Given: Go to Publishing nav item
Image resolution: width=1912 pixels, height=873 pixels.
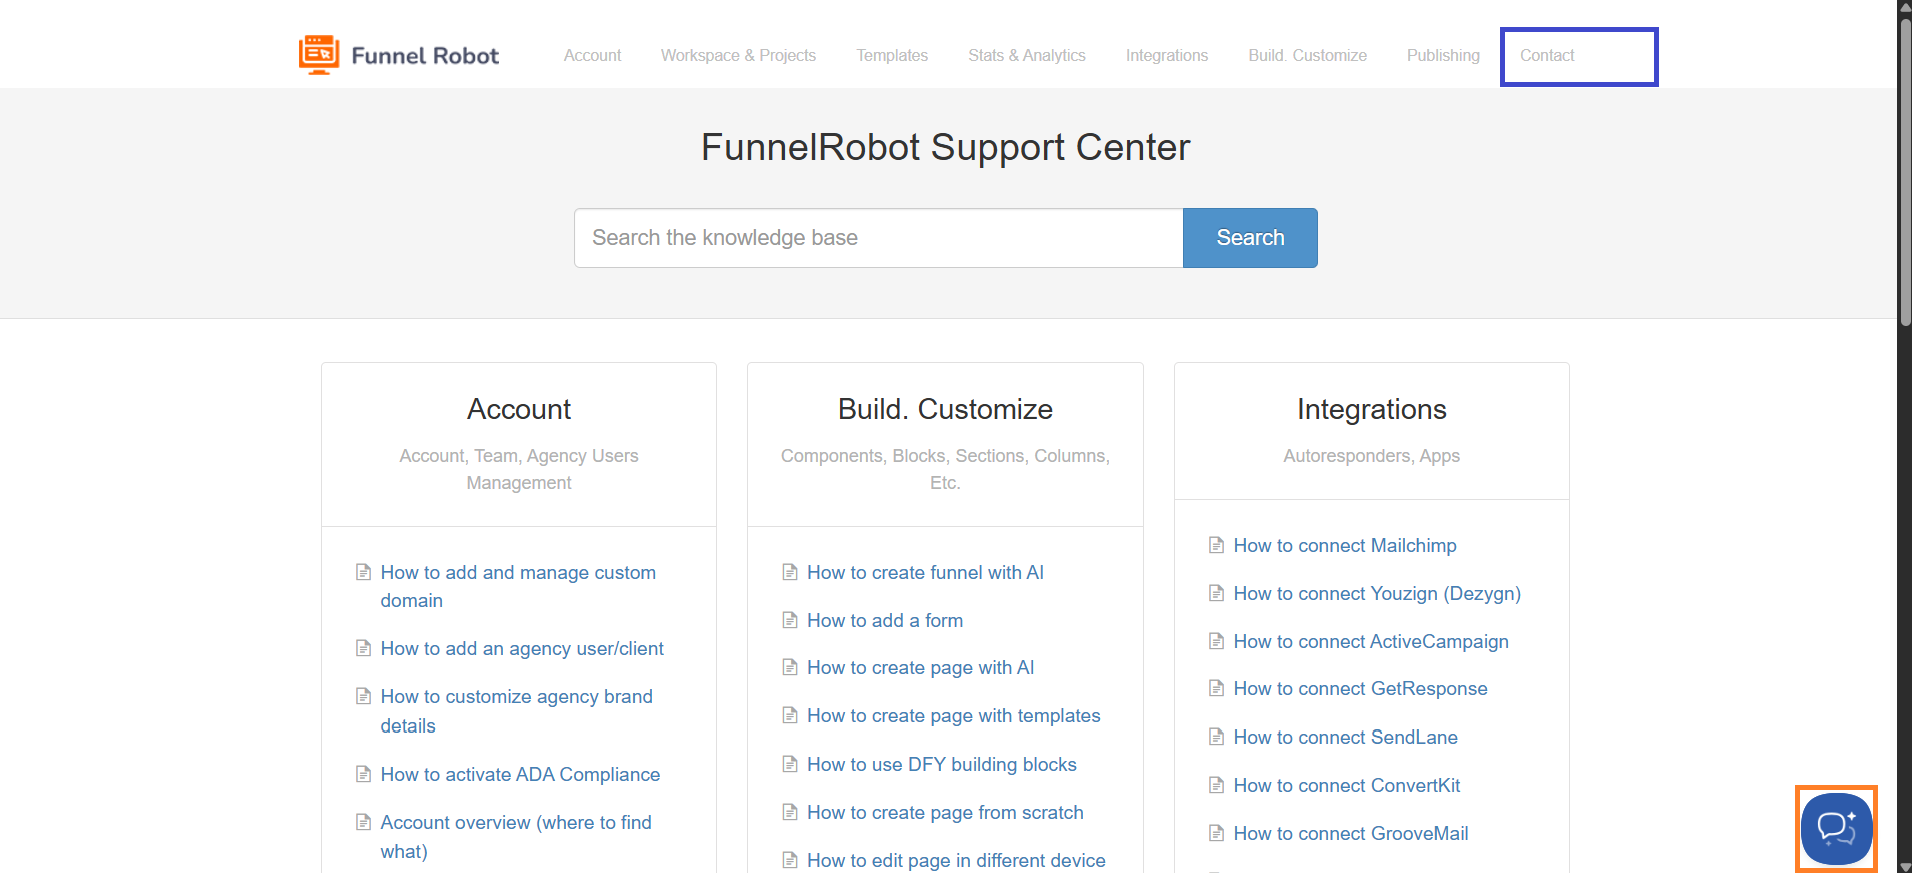Looking at the screenshot, I should pos(1443,56).
